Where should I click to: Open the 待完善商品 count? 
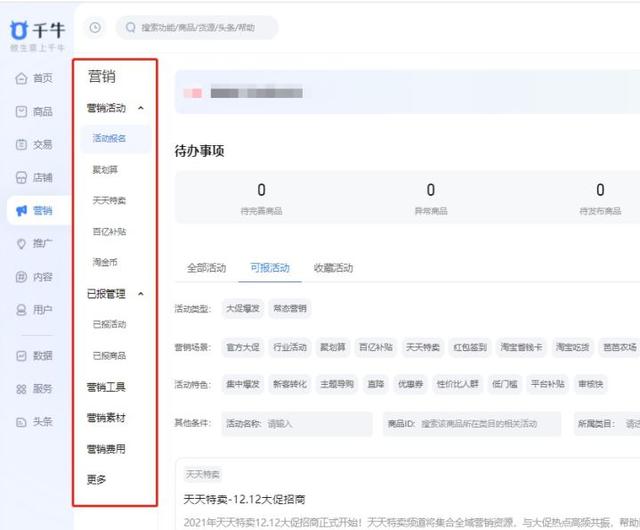point(261,190)
